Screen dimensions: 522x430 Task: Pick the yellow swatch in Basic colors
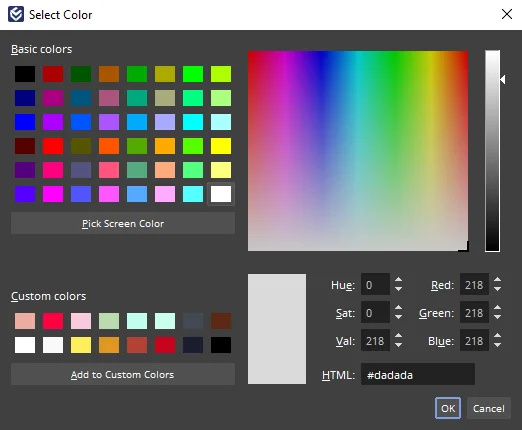pyautogui.click(x=221, y=146)
